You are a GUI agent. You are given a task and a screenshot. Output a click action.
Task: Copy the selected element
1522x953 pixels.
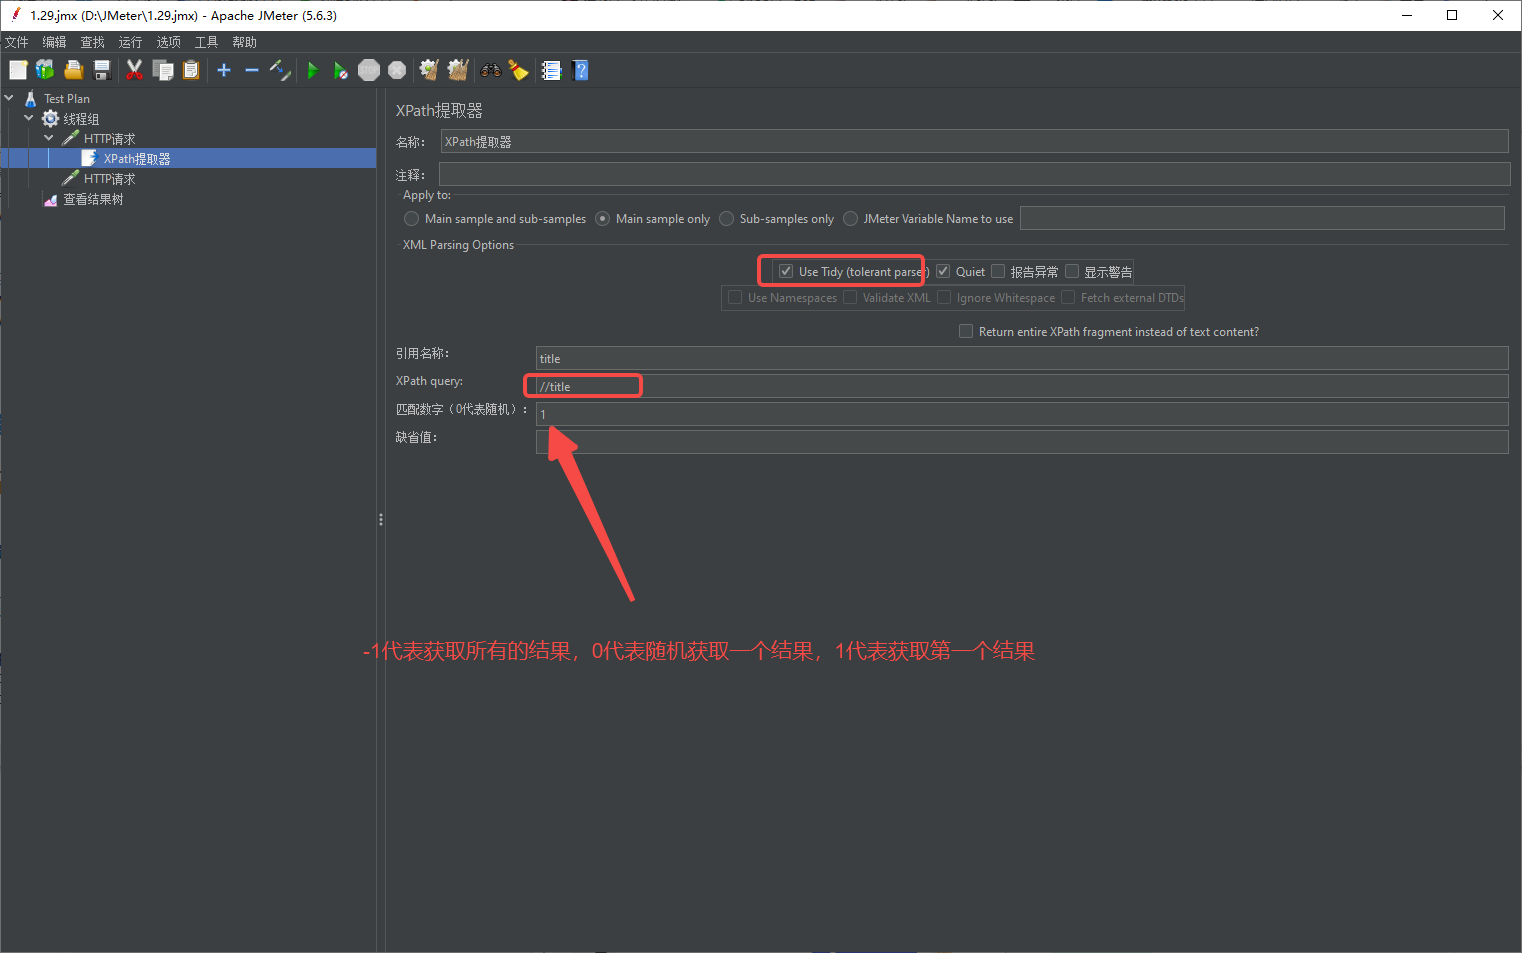pos(163,70)
